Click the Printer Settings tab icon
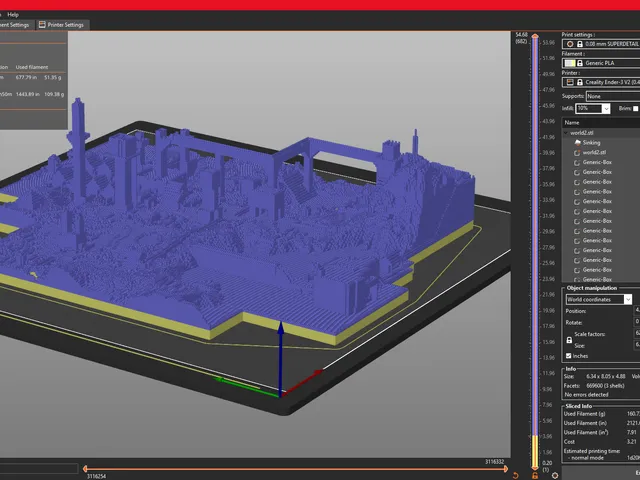The height and width of the screenshot is (480, 640). pos(42,25)
